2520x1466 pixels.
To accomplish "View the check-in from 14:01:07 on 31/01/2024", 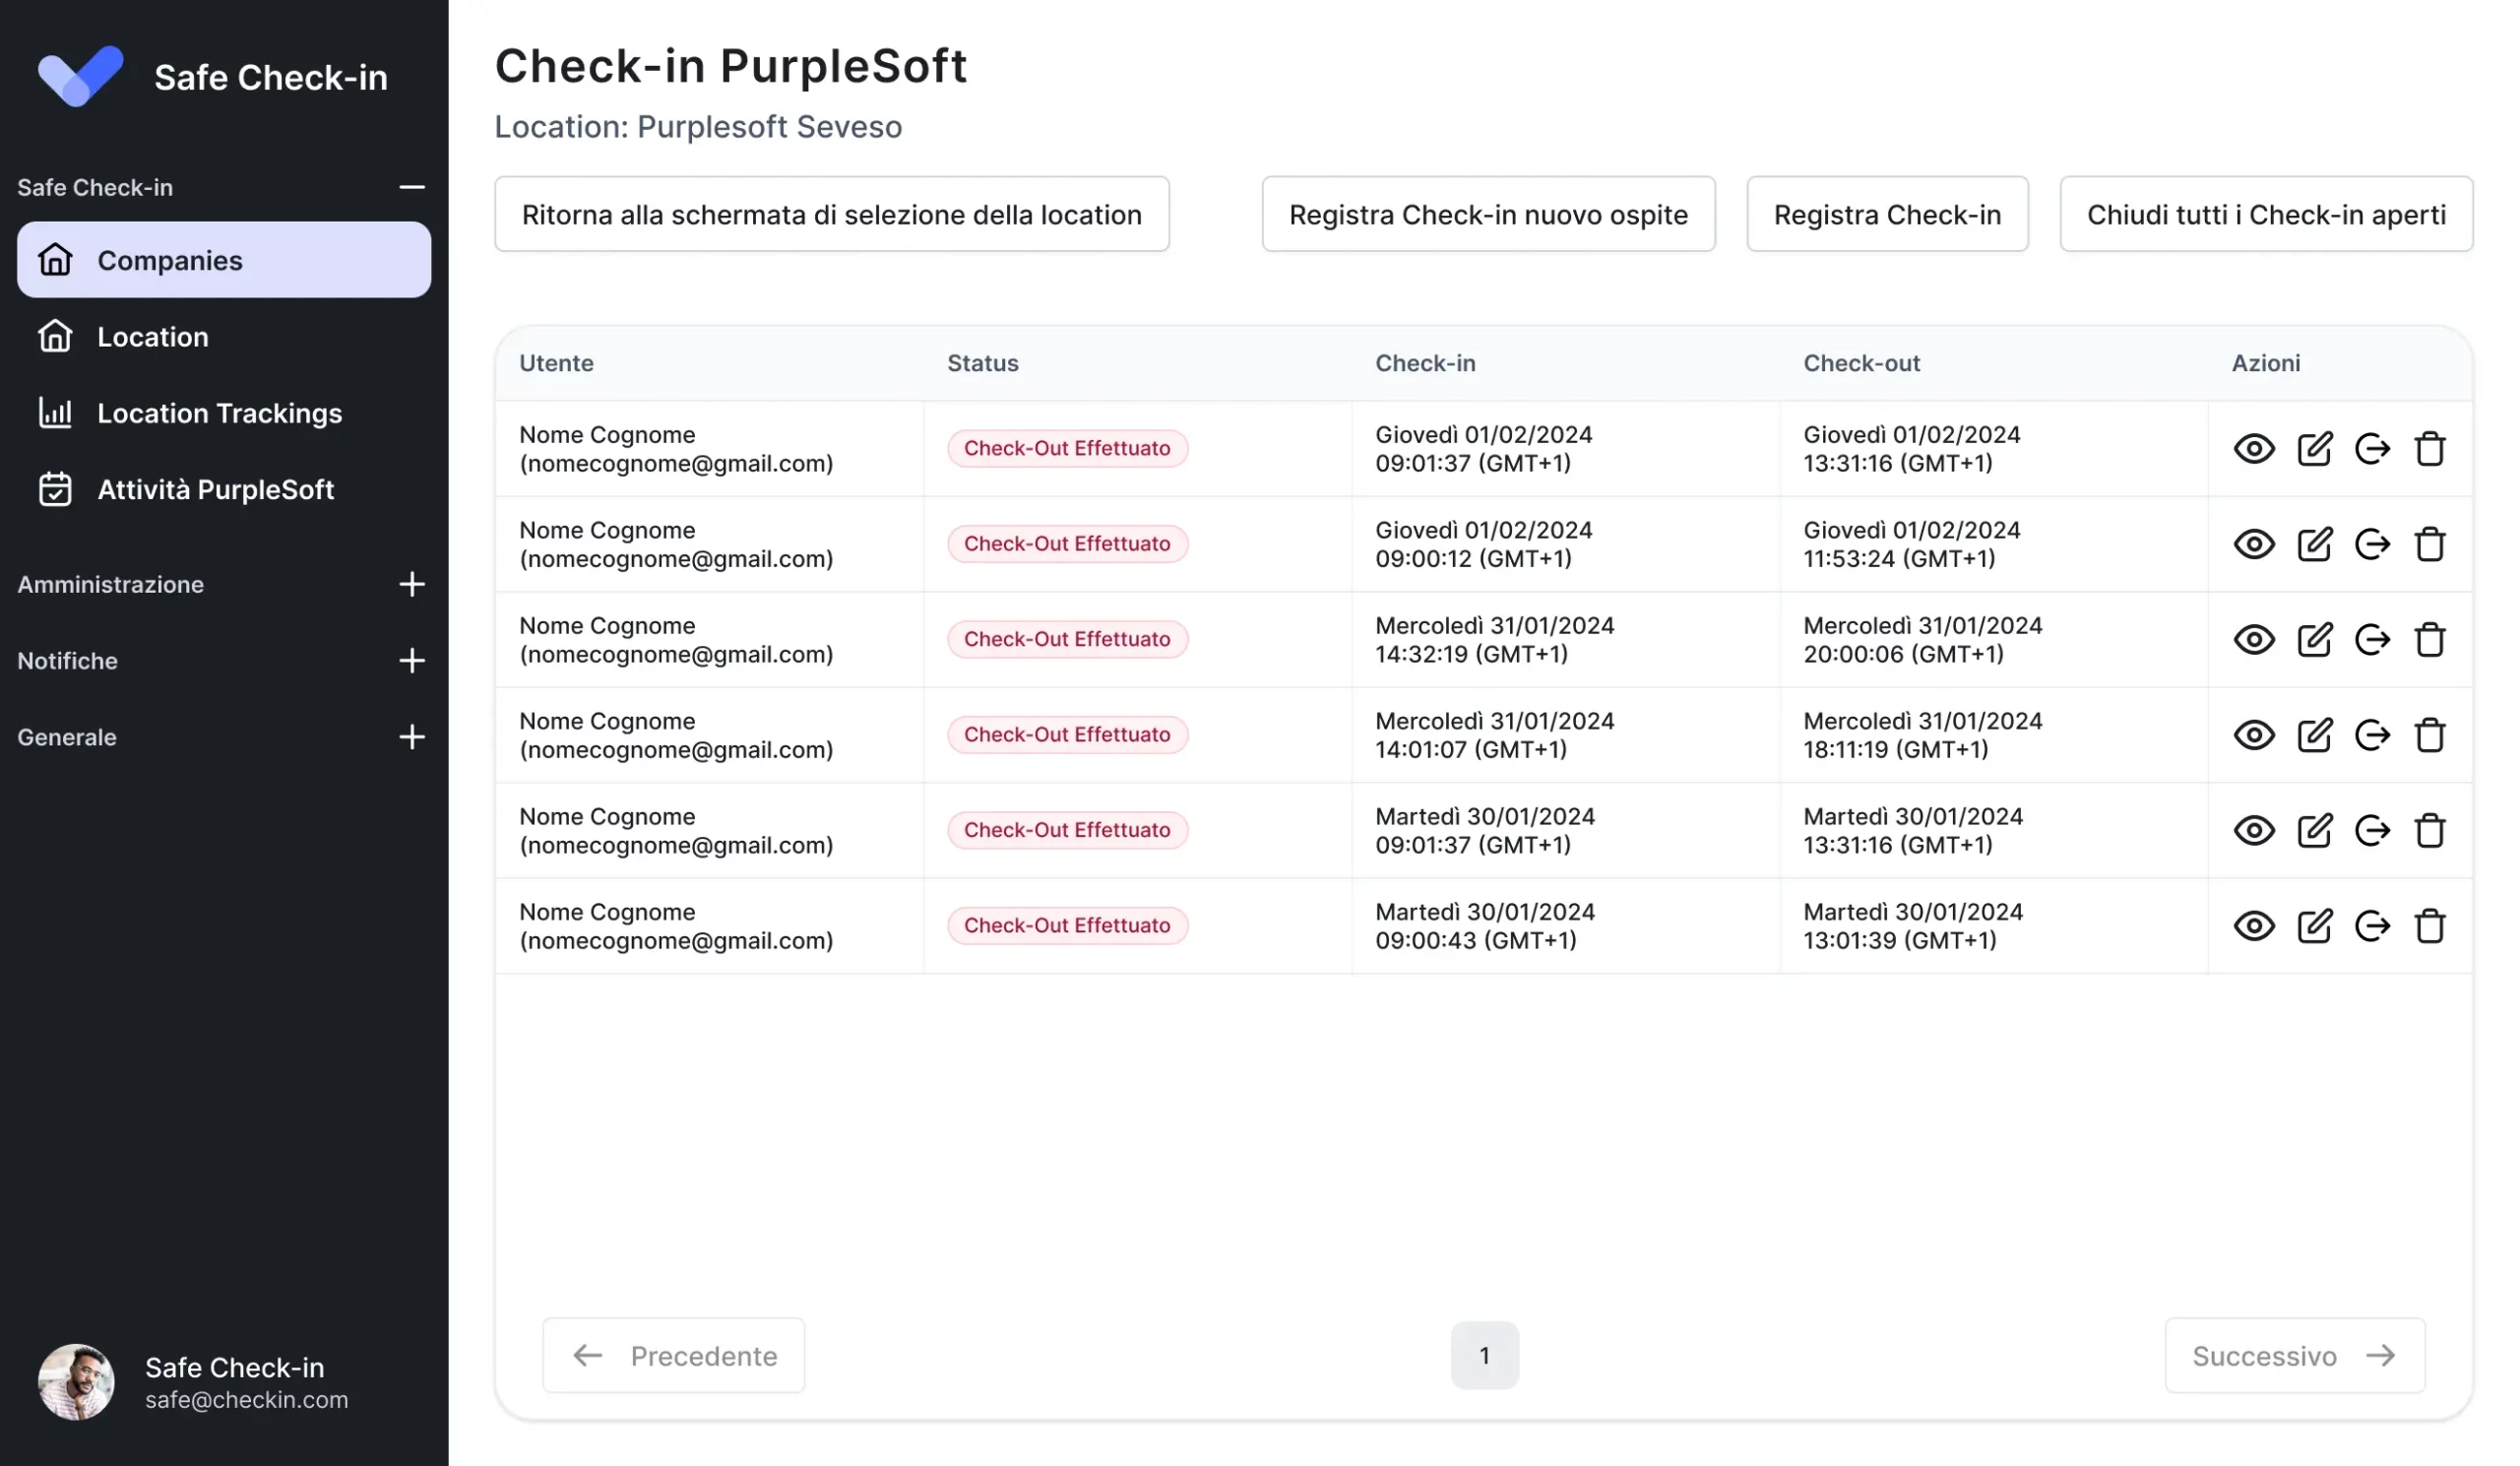I will [2254, 735].
